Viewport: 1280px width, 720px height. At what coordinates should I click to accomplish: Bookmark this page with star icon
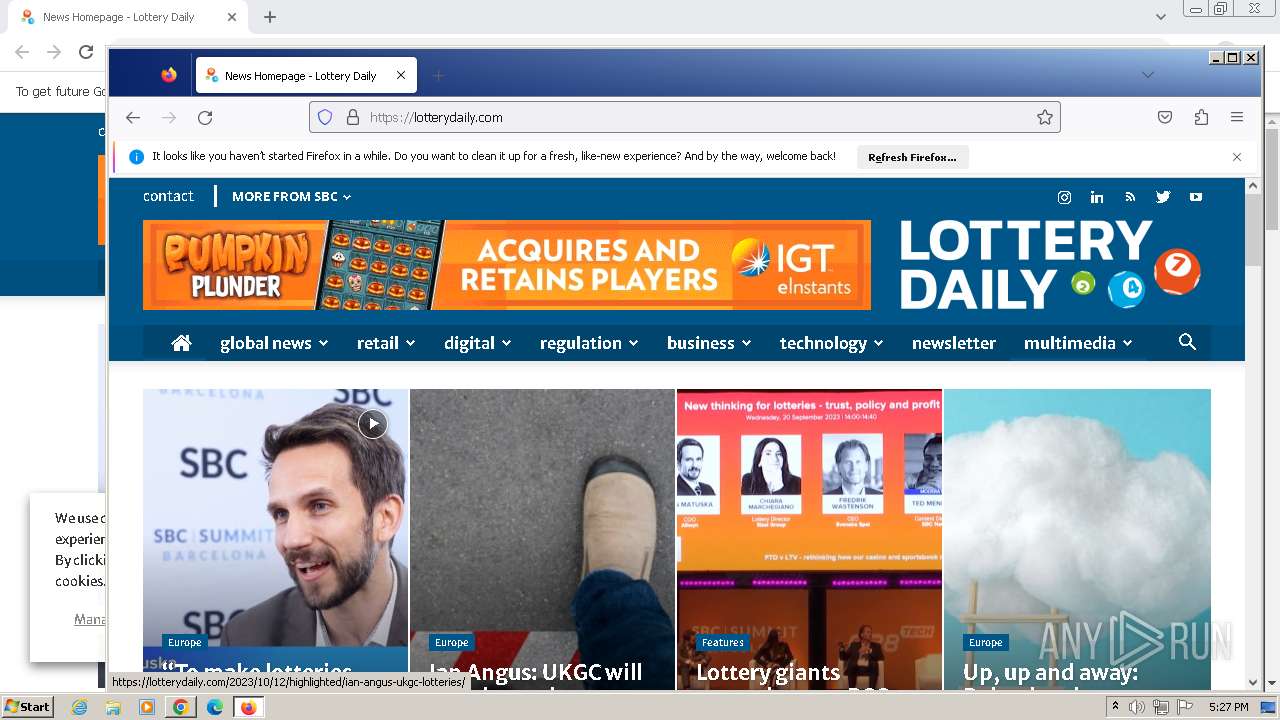click(1045, 117)
